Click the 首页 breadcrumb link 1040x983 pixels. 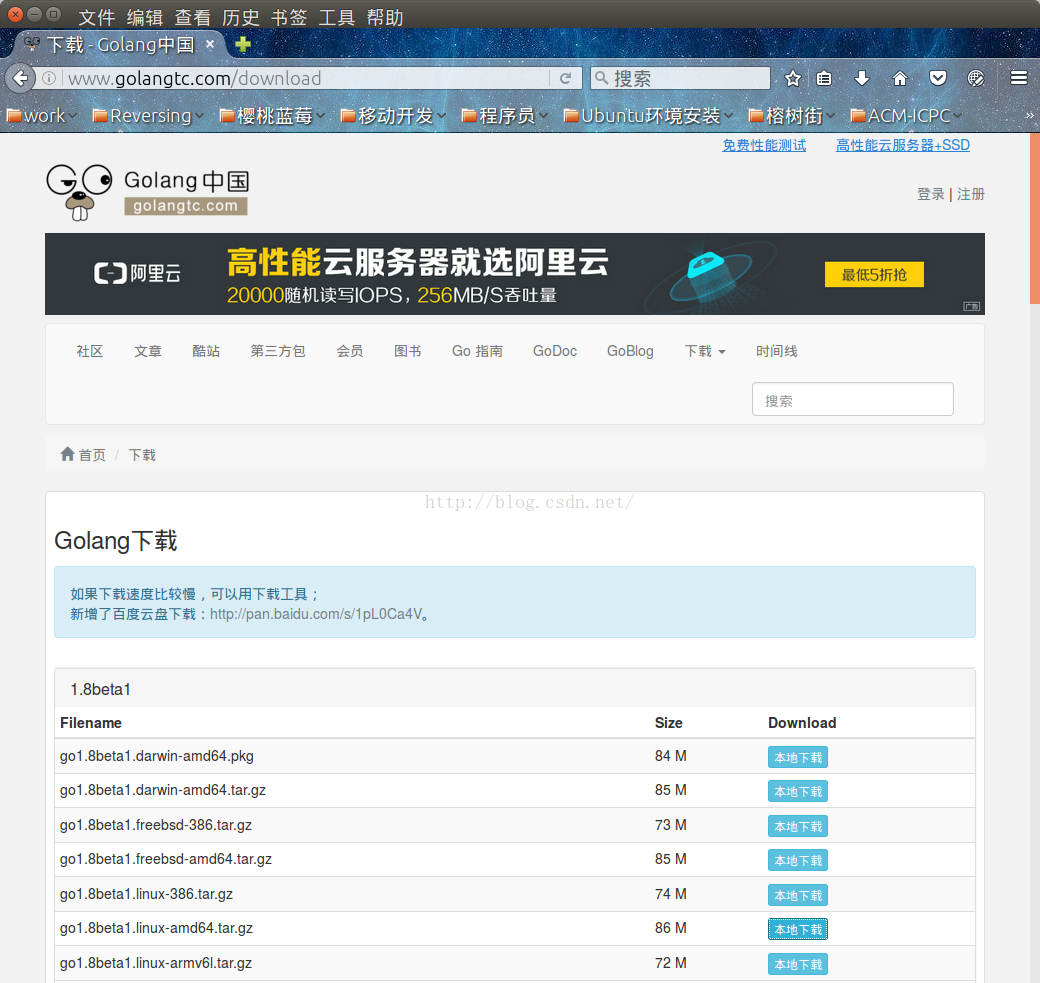[92, 455]
